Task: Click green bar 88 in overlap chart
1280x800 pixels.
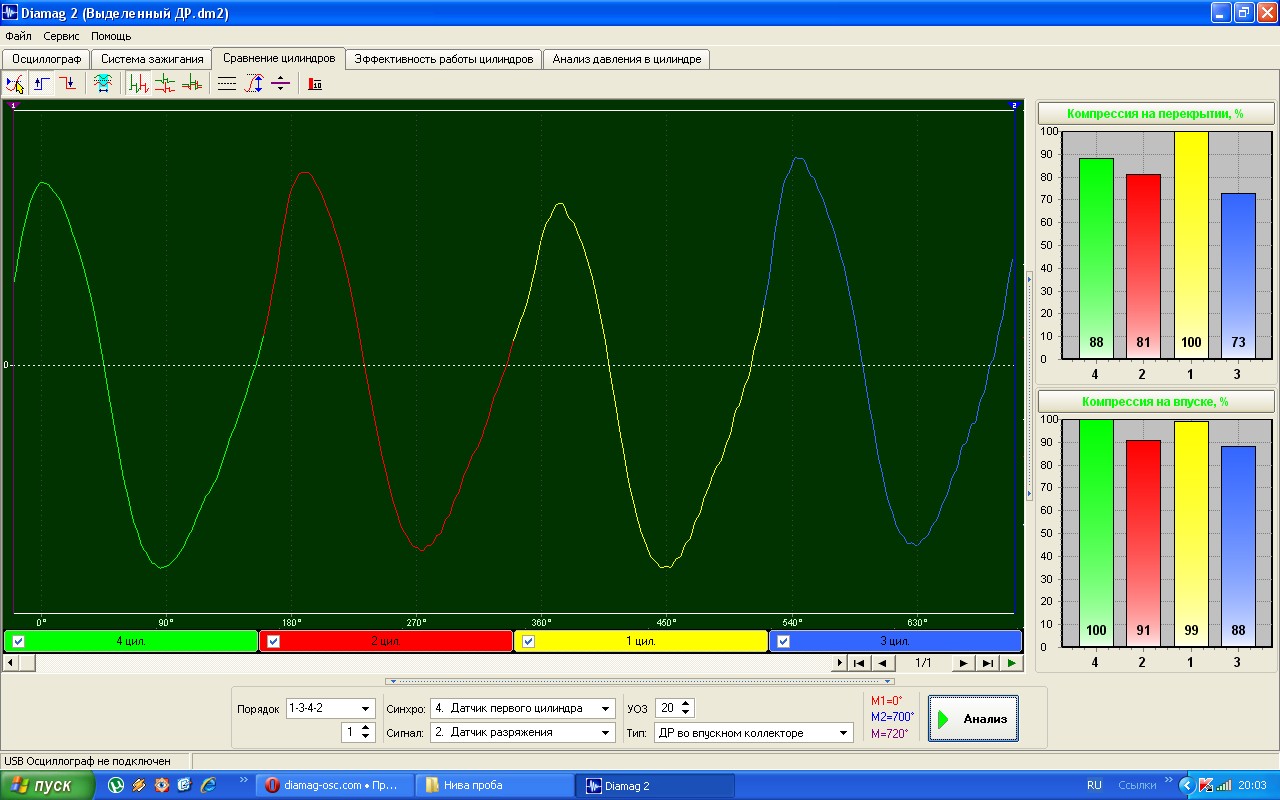Action: [x=1096, y=258]
